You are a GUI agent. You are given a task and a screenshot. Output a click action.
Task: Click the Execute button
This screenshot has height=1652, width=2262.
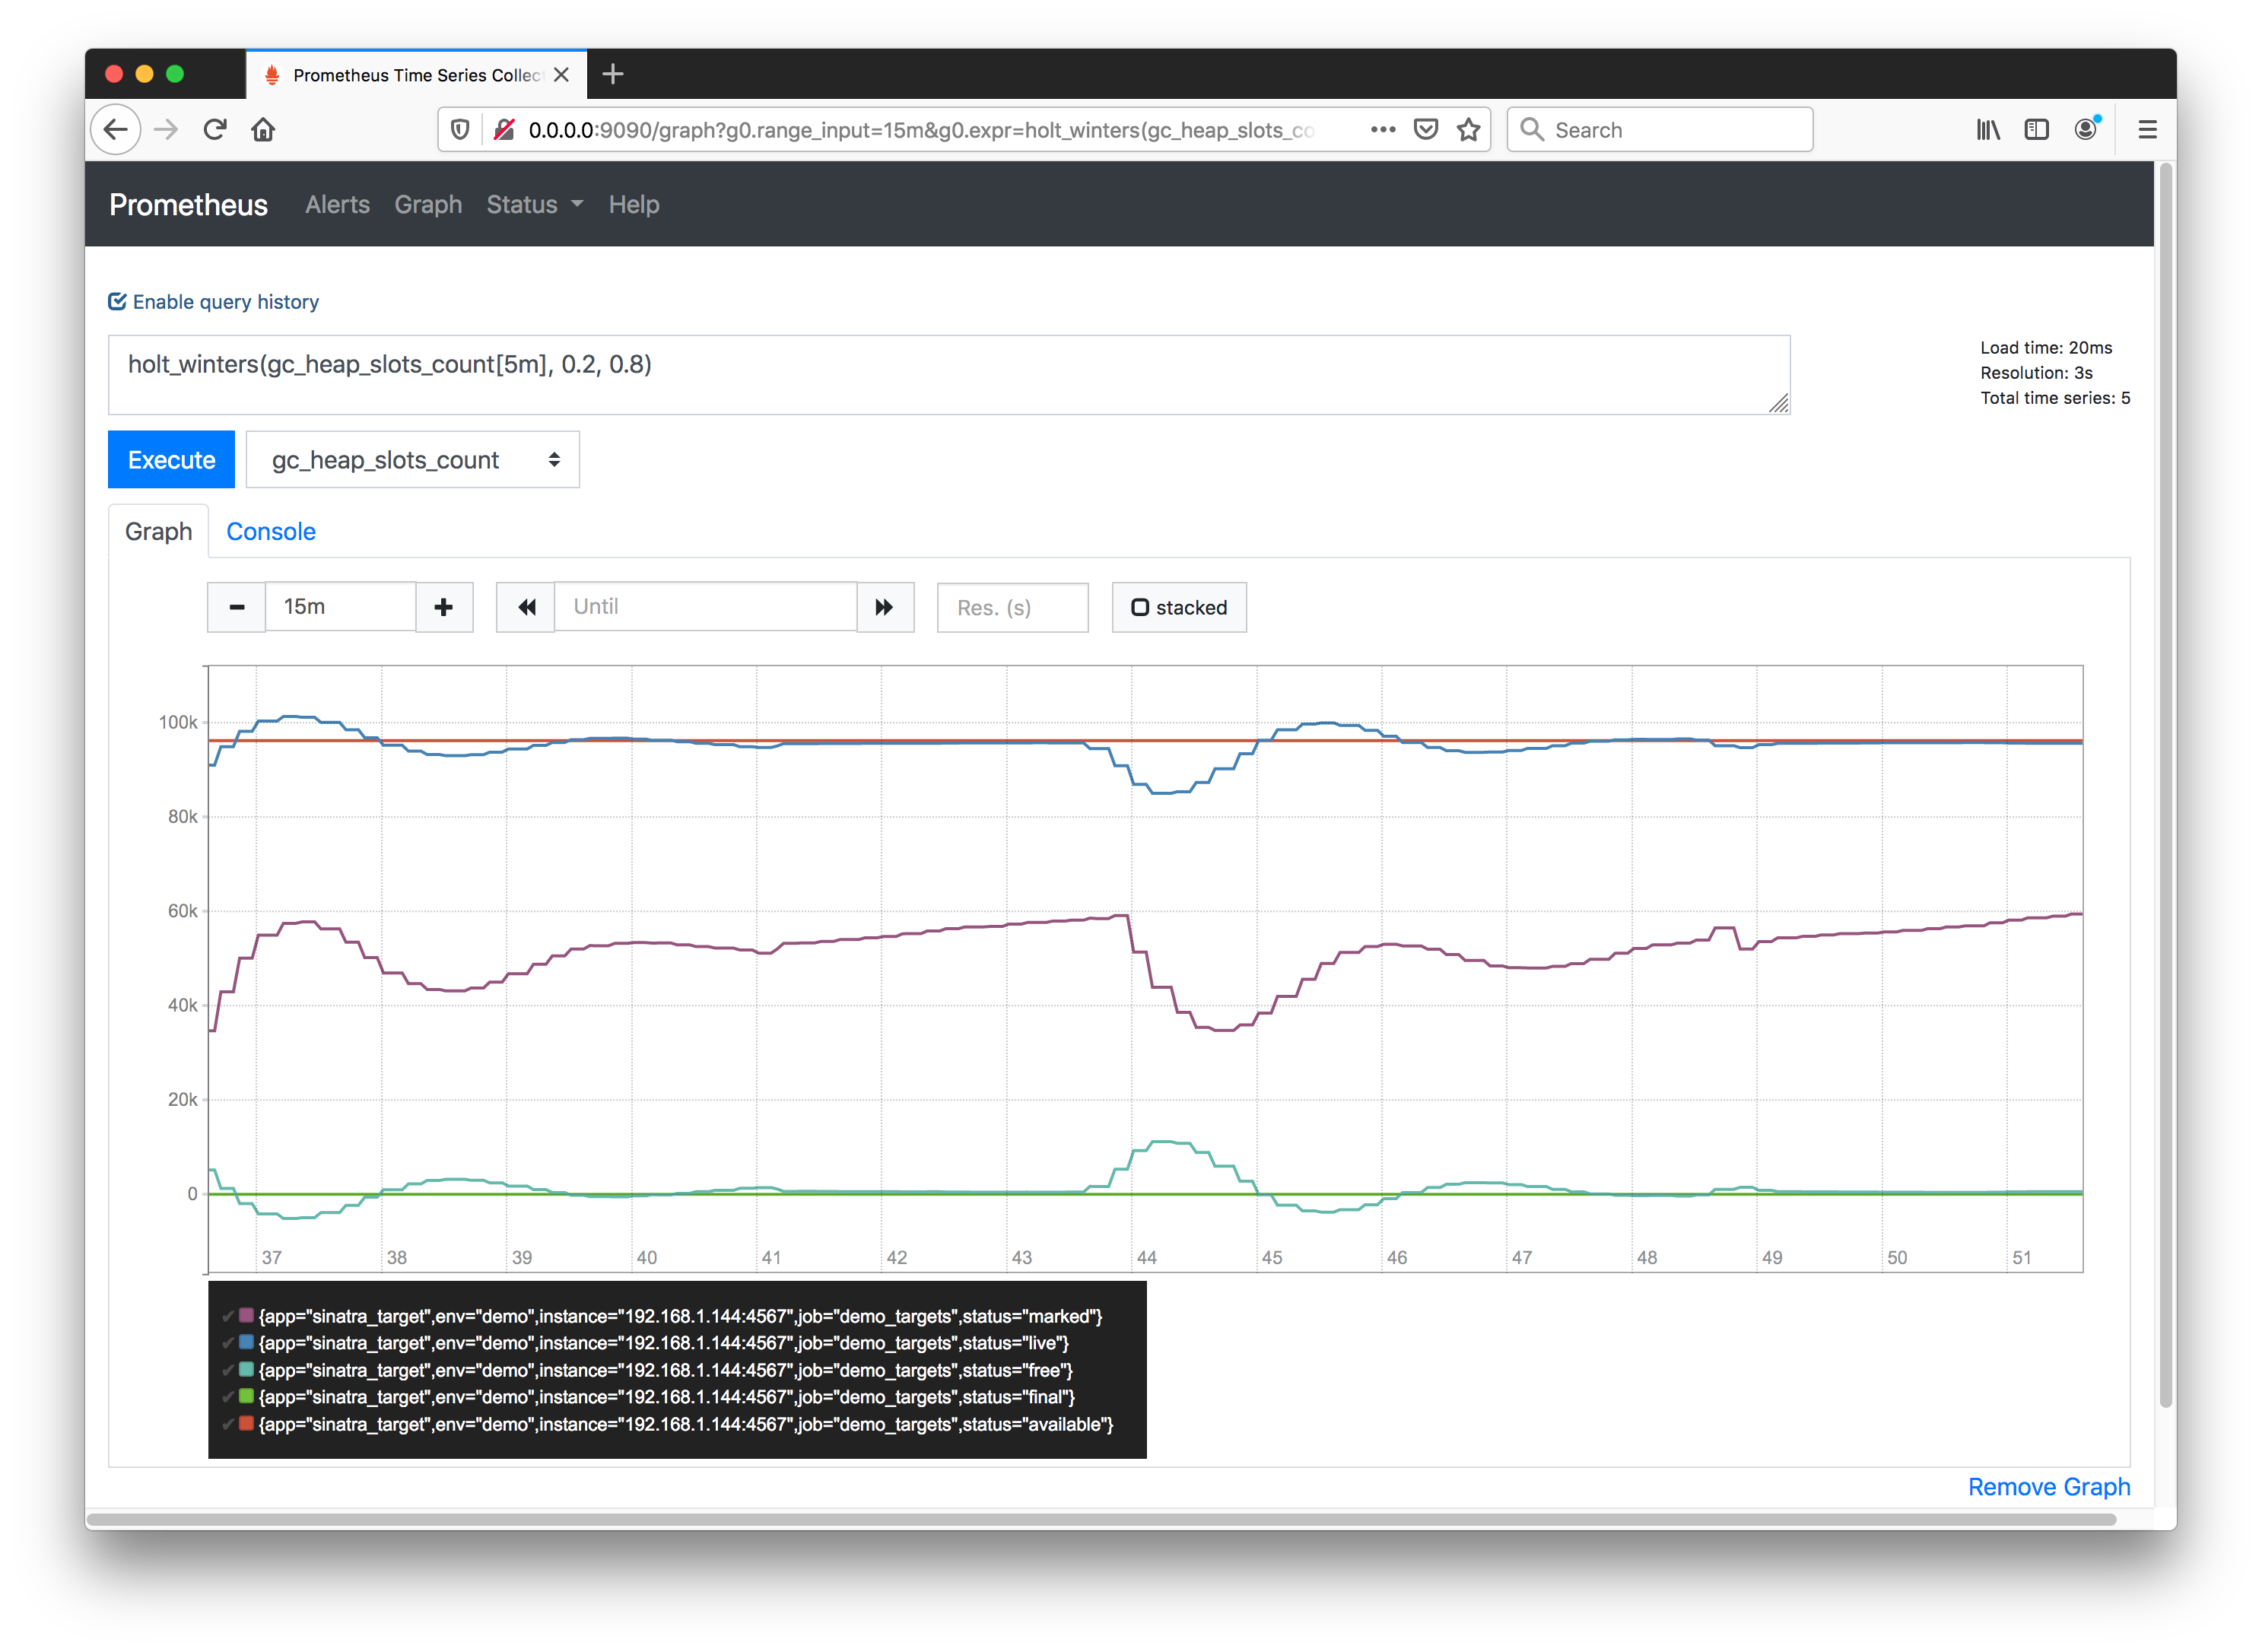point(170,460)
